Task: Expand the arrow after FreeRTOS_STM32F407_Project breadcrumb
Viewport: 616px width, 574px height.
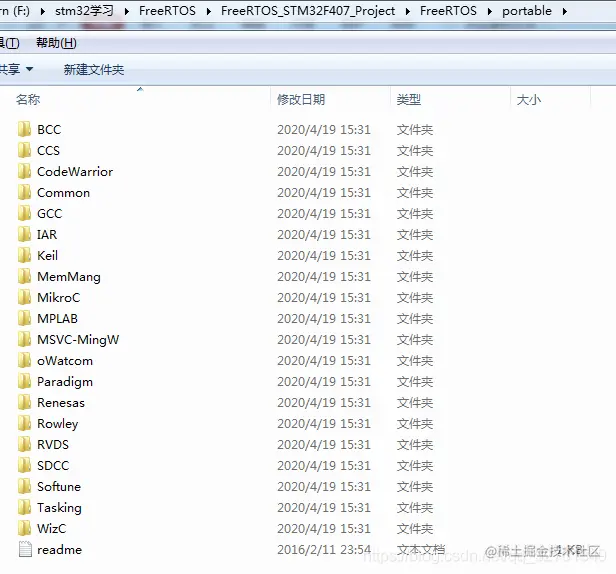Action: pyautogui.click(x=407, y=11)
